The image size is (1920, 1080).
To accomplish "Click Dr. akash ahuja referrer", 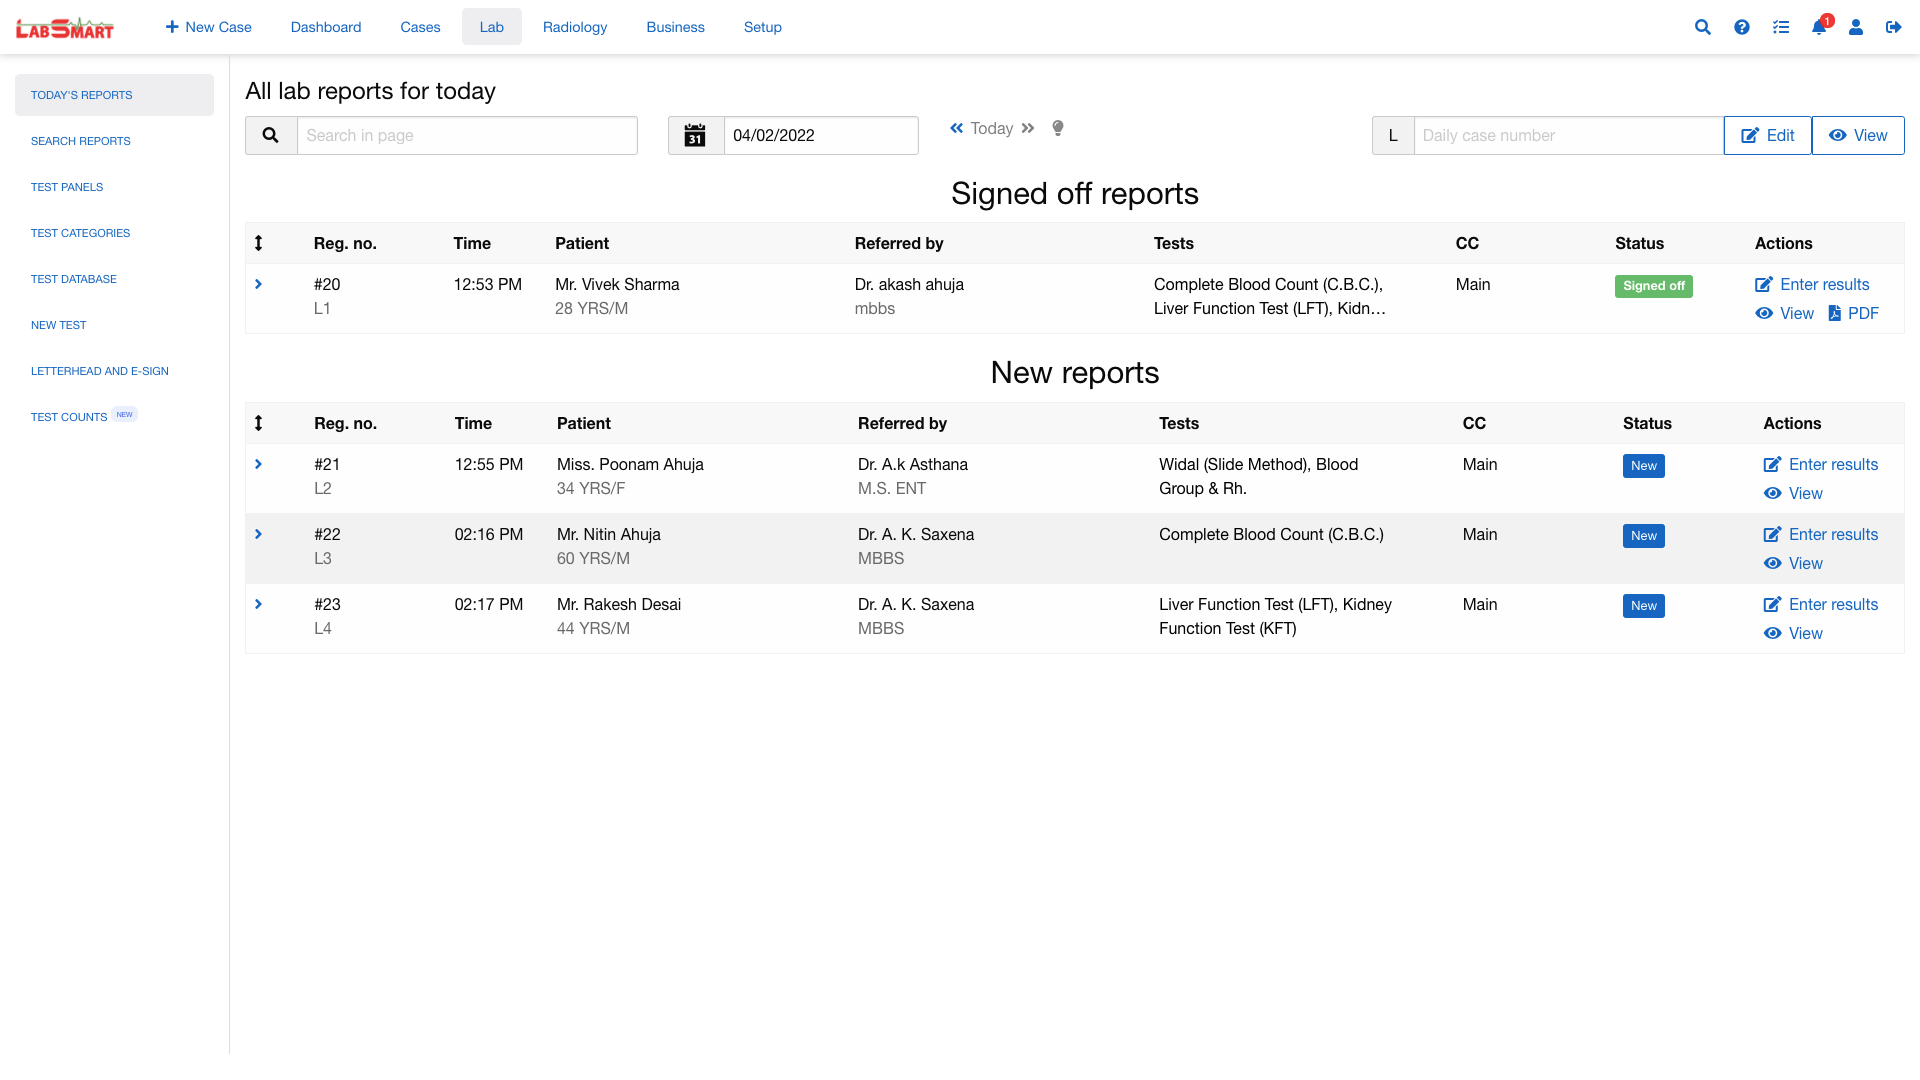I will (909, 284).
